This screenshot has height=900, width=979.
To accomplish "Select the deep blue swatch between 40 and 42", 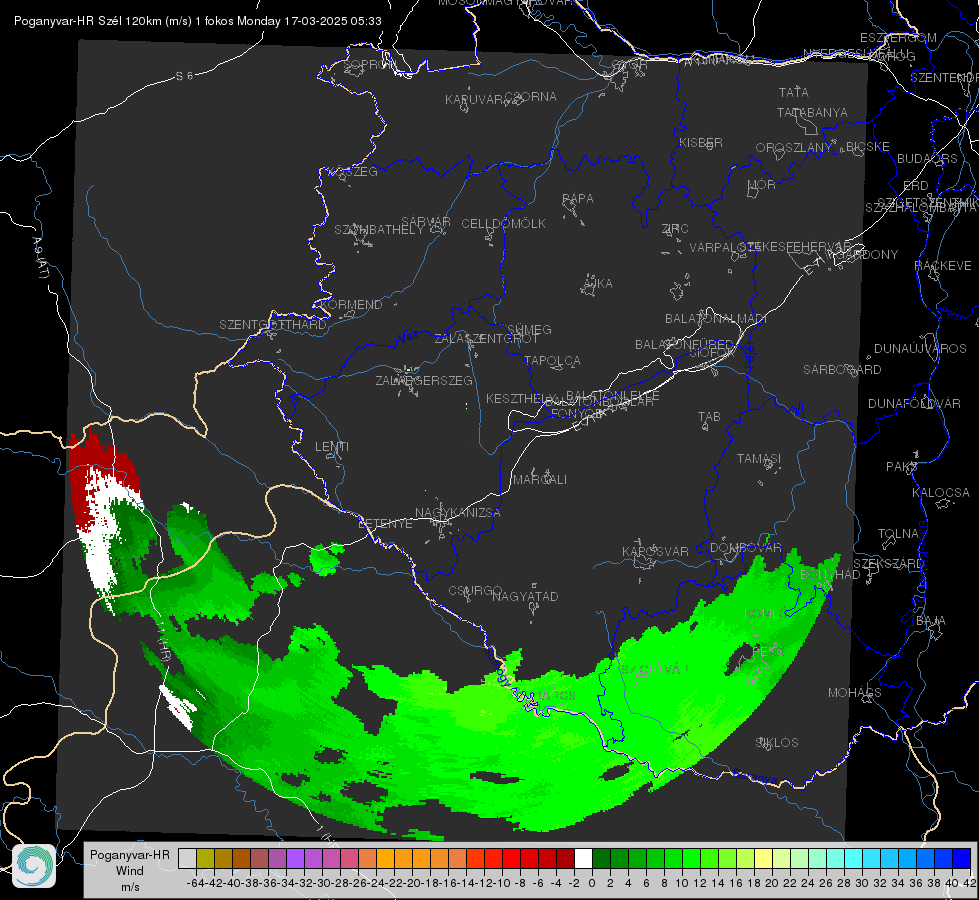I will 962,858.
